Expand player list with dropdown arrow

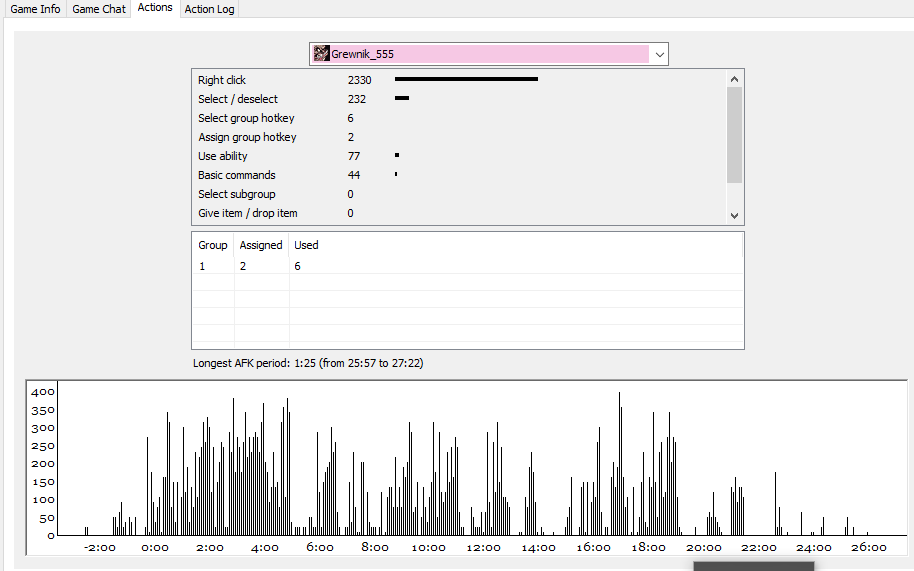[x=659, y=54]
